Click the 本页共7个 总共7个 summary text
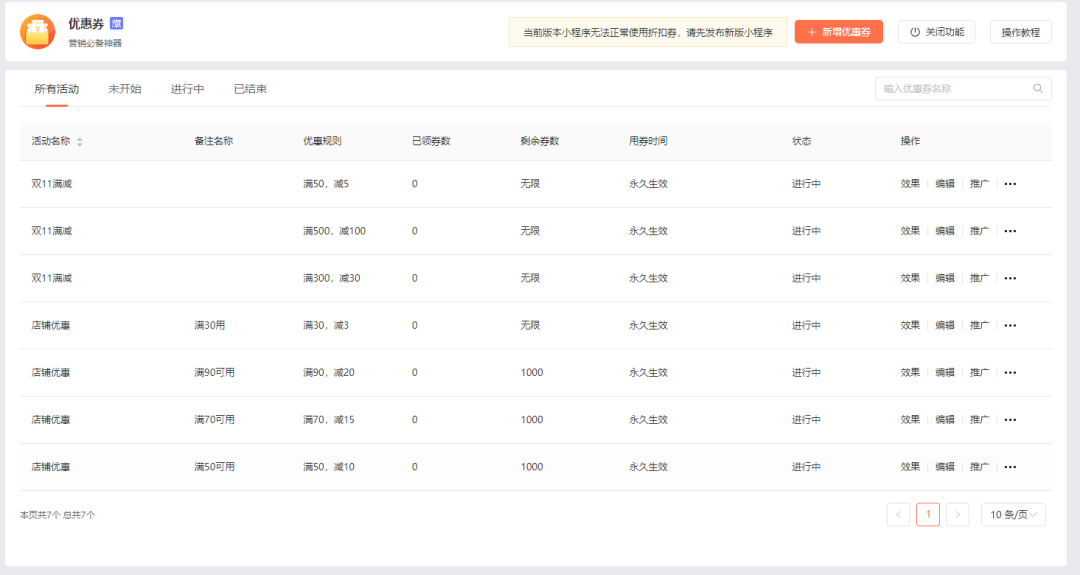The height and width of the screenshot is (575, 1080). coord(57,515)
